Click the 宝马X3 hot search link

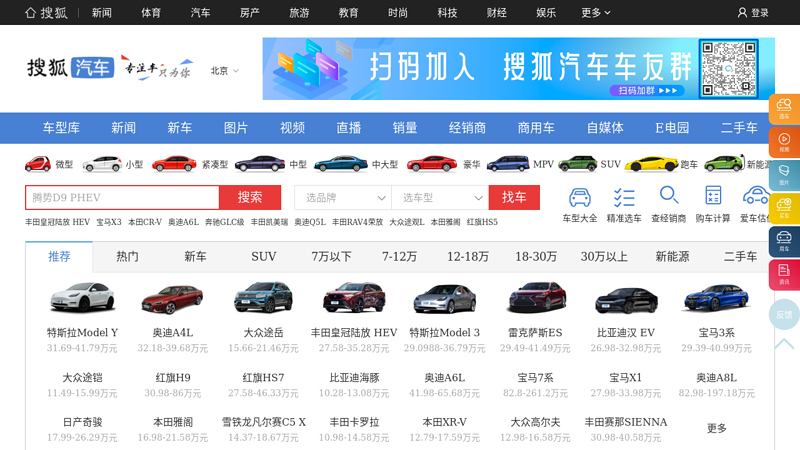[109, 222]
